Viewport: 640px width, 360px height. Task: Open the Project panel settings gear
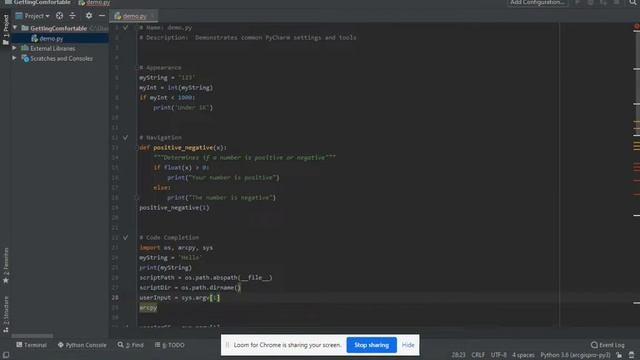pyautogui.click(x=89, y=16)
